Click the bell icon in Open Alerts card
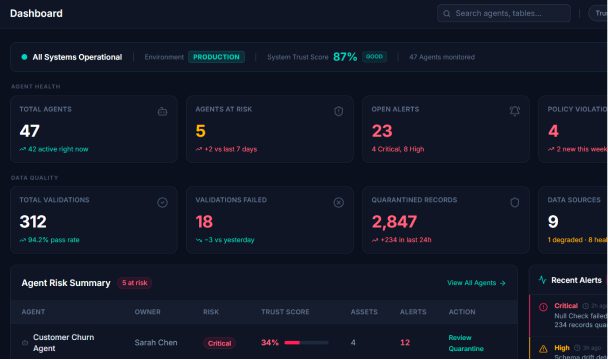The height and width of the screenshot is (360, 608). point(515,111)
